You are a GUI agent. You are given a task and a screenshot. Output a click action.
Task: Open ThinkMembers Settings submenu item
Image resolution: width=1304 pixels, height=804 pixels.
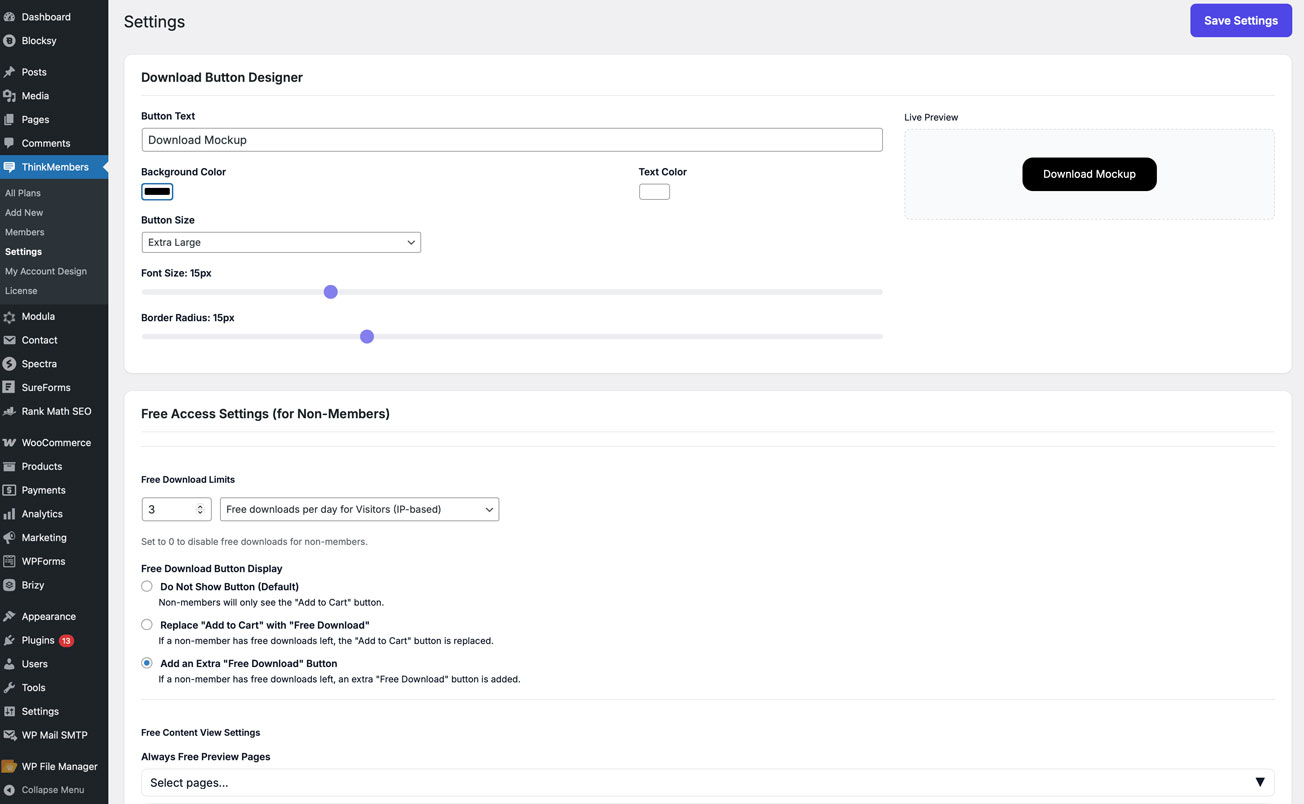click(23, 252)
